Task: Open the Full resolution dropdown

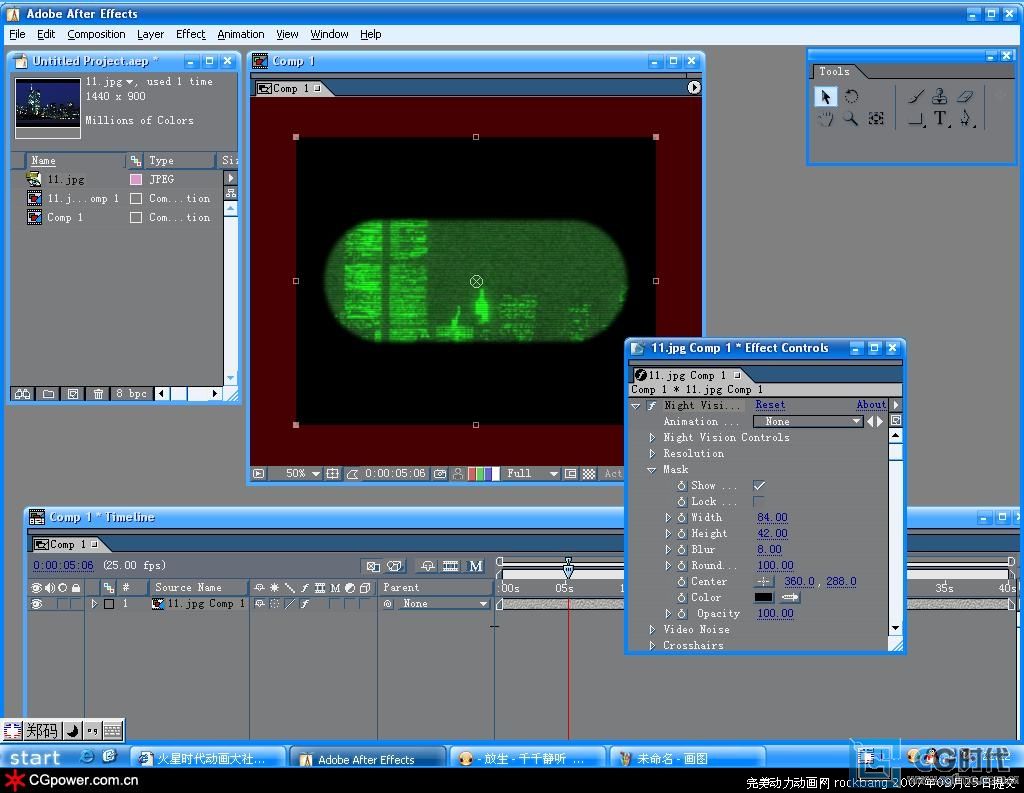Action: (532, 474)
